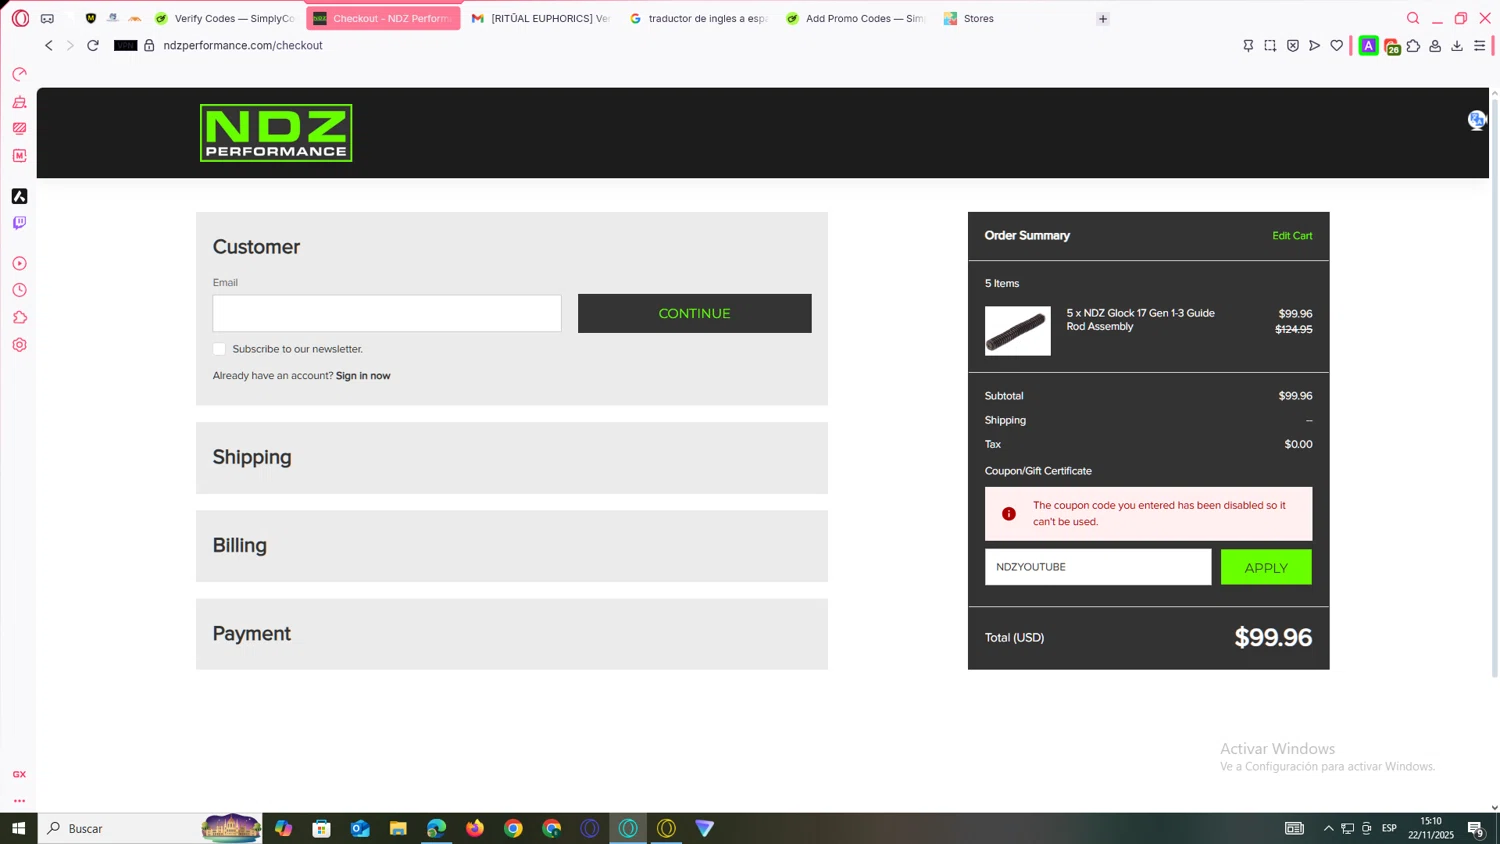The height and width of the screenshot is (844, 1500).
Task: Open the profile account icon
Action: (x=1435, y=45)
